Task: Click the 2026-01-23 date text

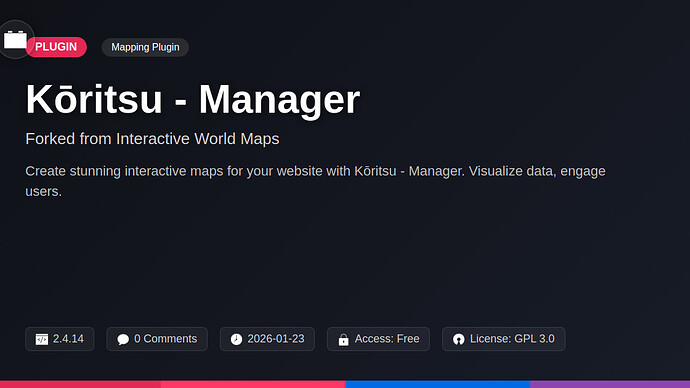Action: pyautogui.click(x=276, y=339)
